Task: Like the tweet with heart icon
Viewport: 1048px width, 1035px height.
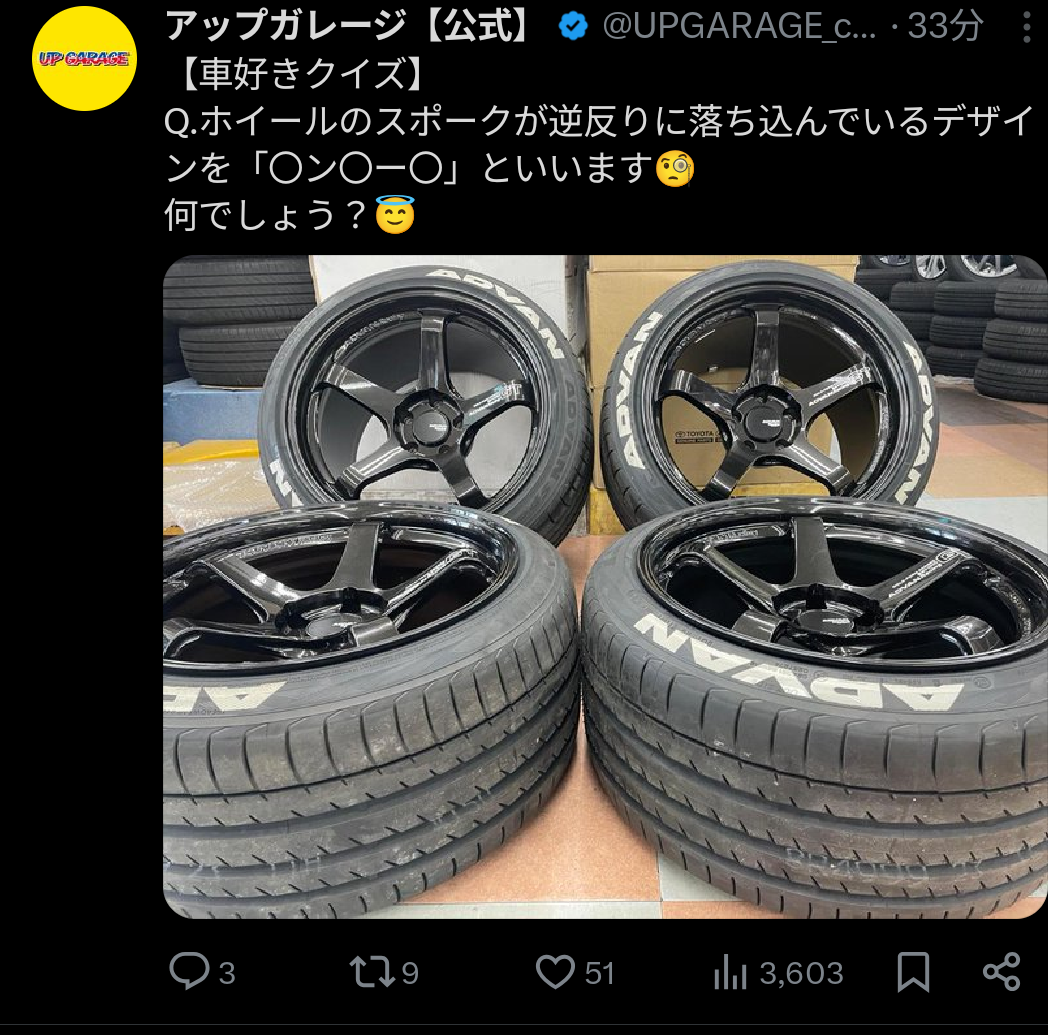Action: click(555, 972)
